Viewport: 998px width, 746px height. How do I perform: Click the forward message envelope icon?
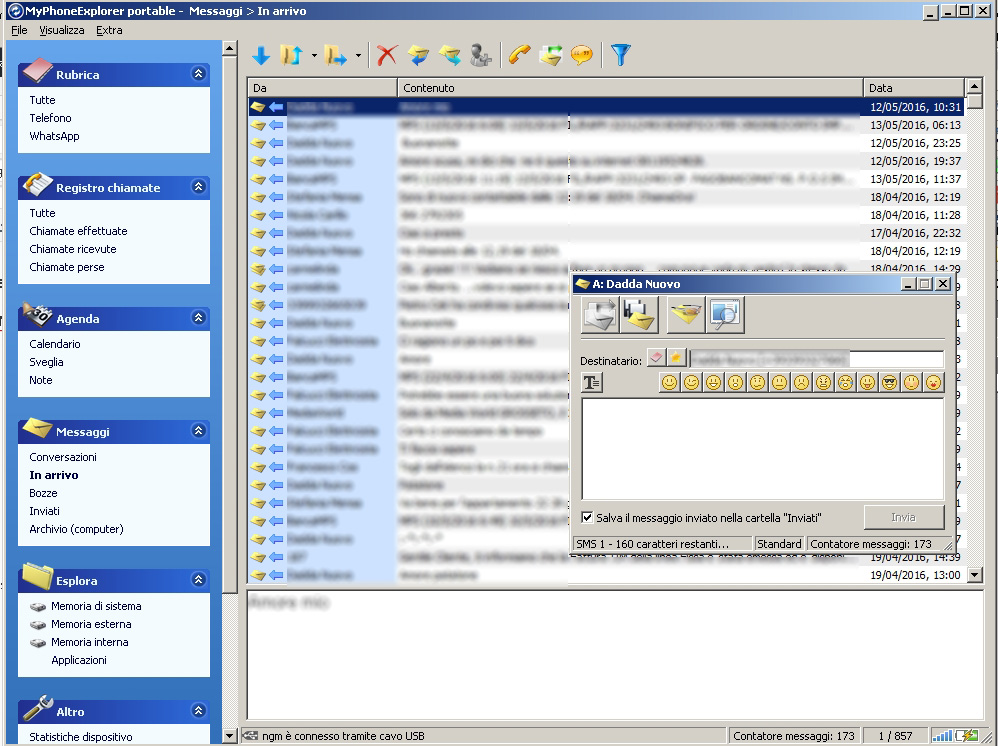pos(449,55)
